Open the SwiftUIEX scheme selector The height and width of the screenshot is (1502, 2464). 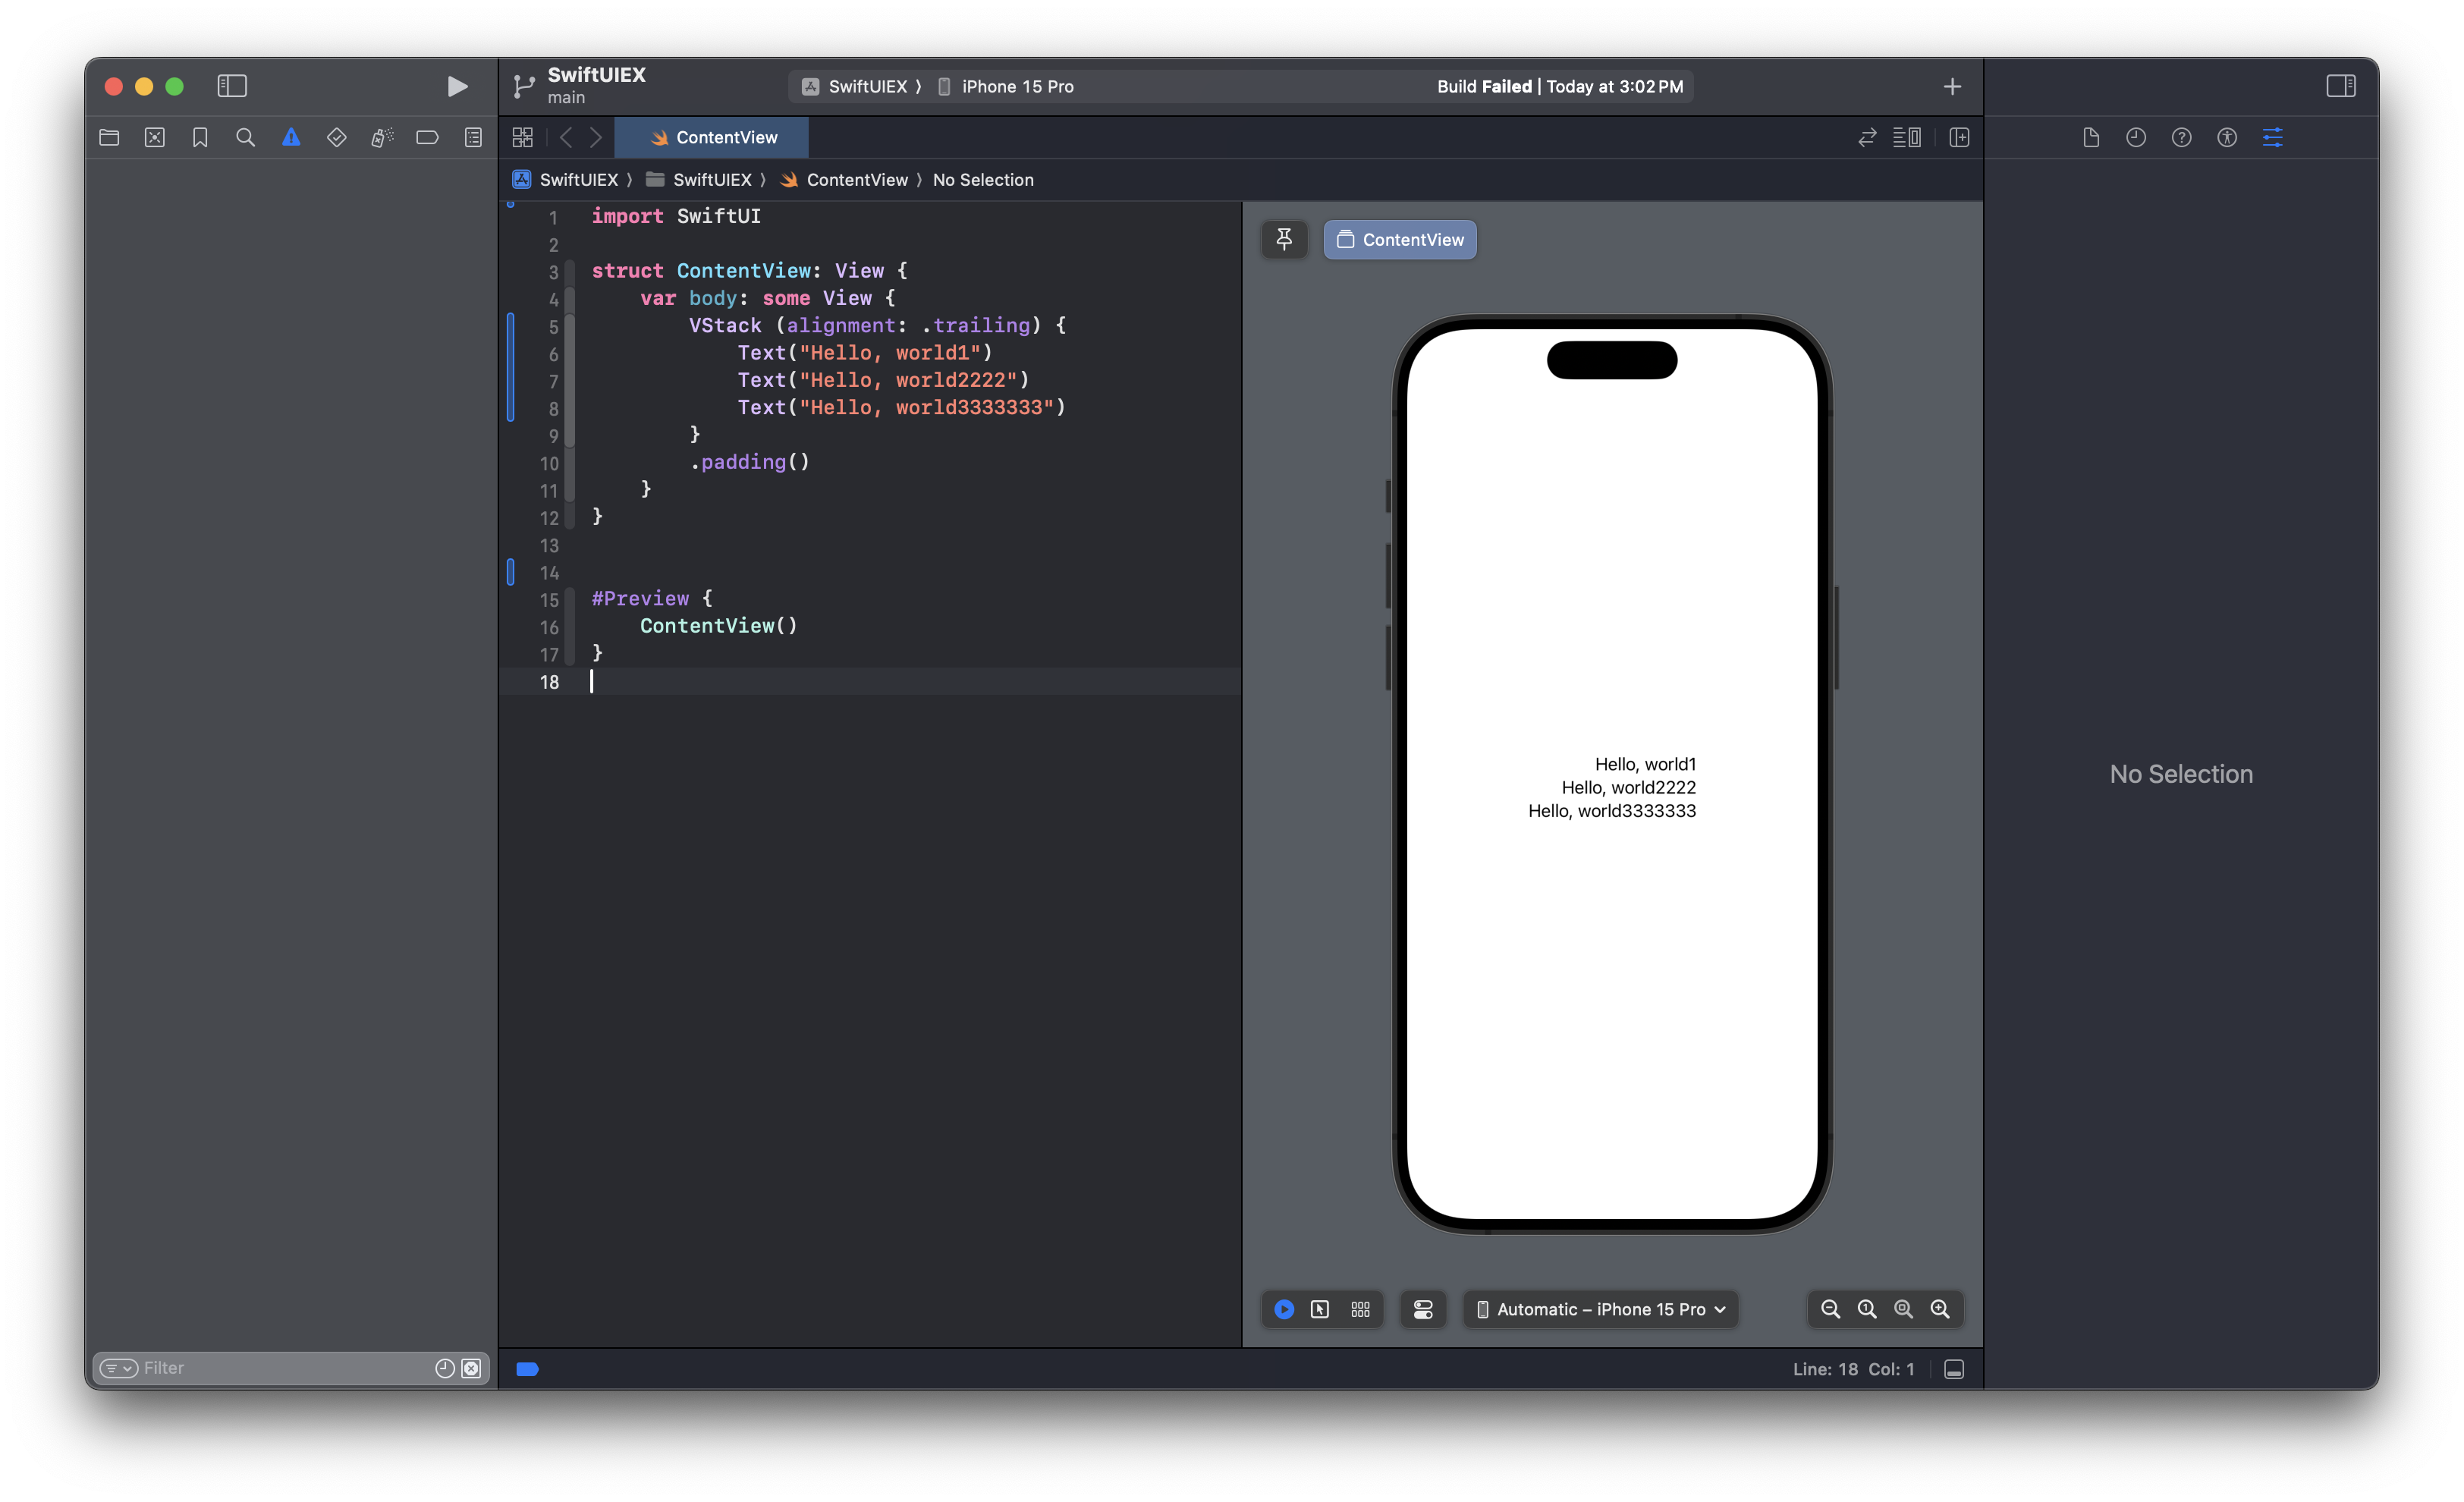[x=866, y=87]
